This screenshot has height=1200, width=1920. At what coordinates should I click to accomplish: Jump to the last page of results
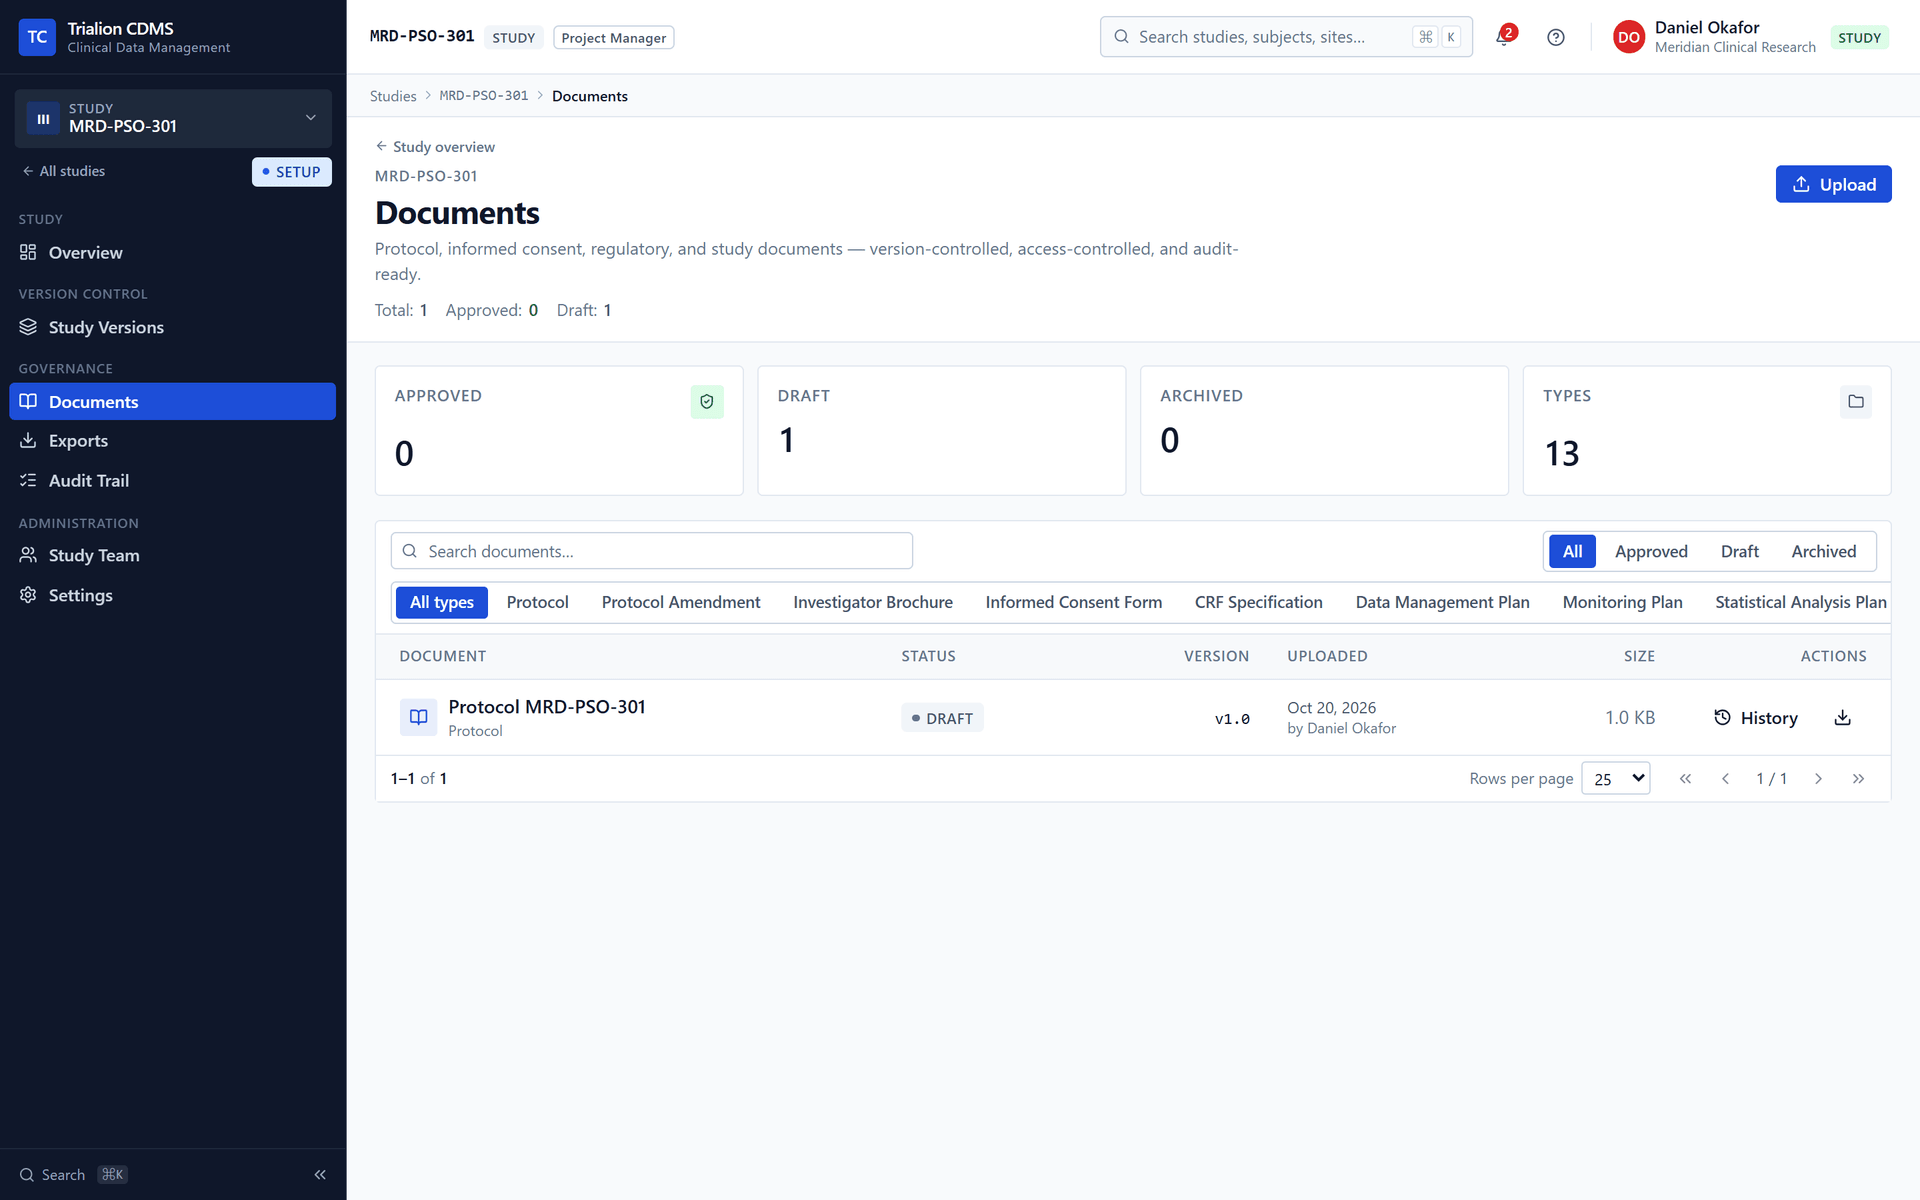(1858, 778)
